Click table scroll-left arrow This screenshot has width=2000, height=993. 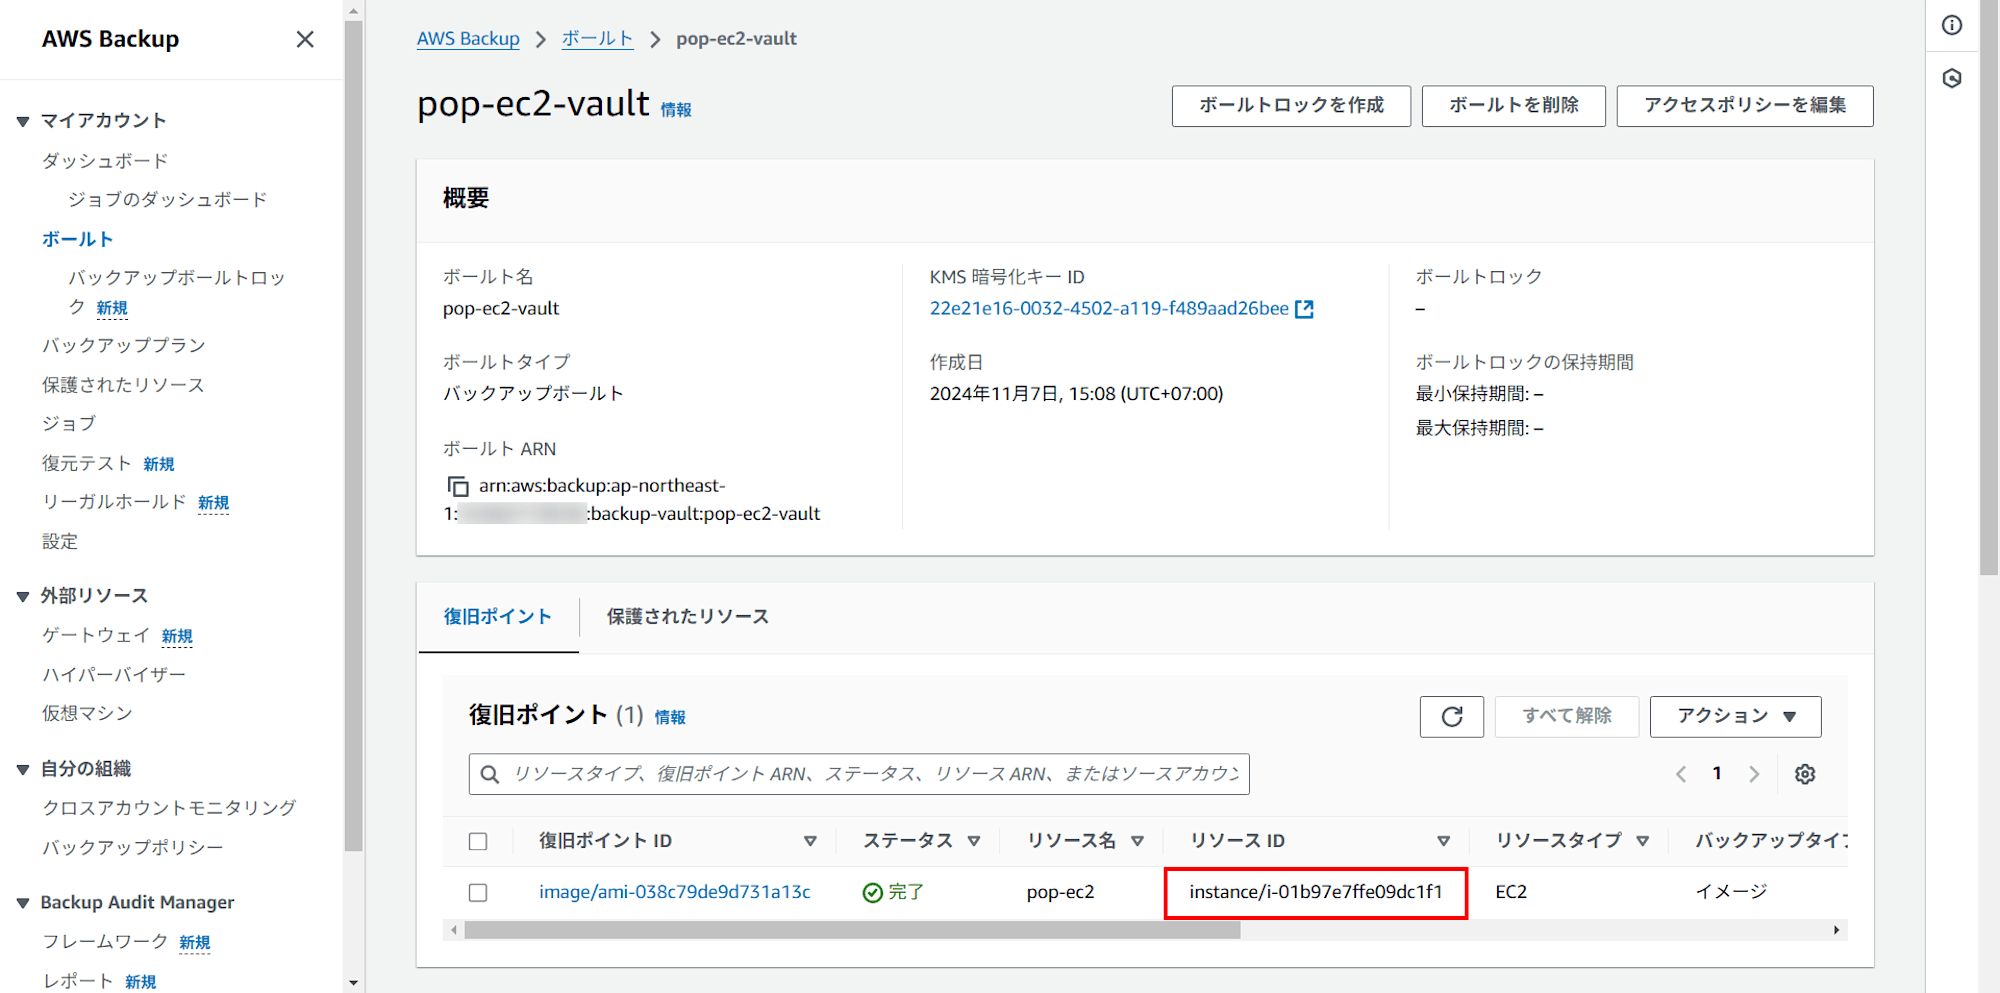pyautogui.click(x=454, y=930)
